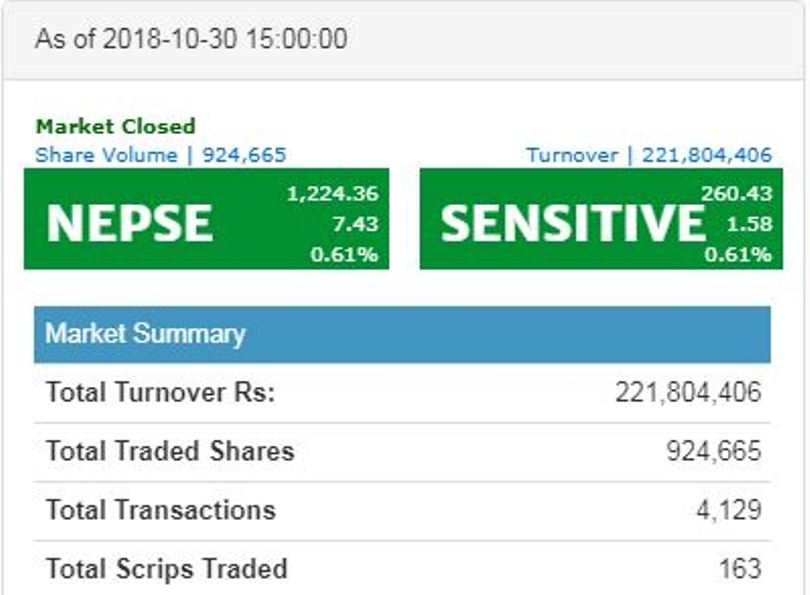Select the NEPSE index label
The height and width of the screenshot is (595, 810).
point(129,222)
